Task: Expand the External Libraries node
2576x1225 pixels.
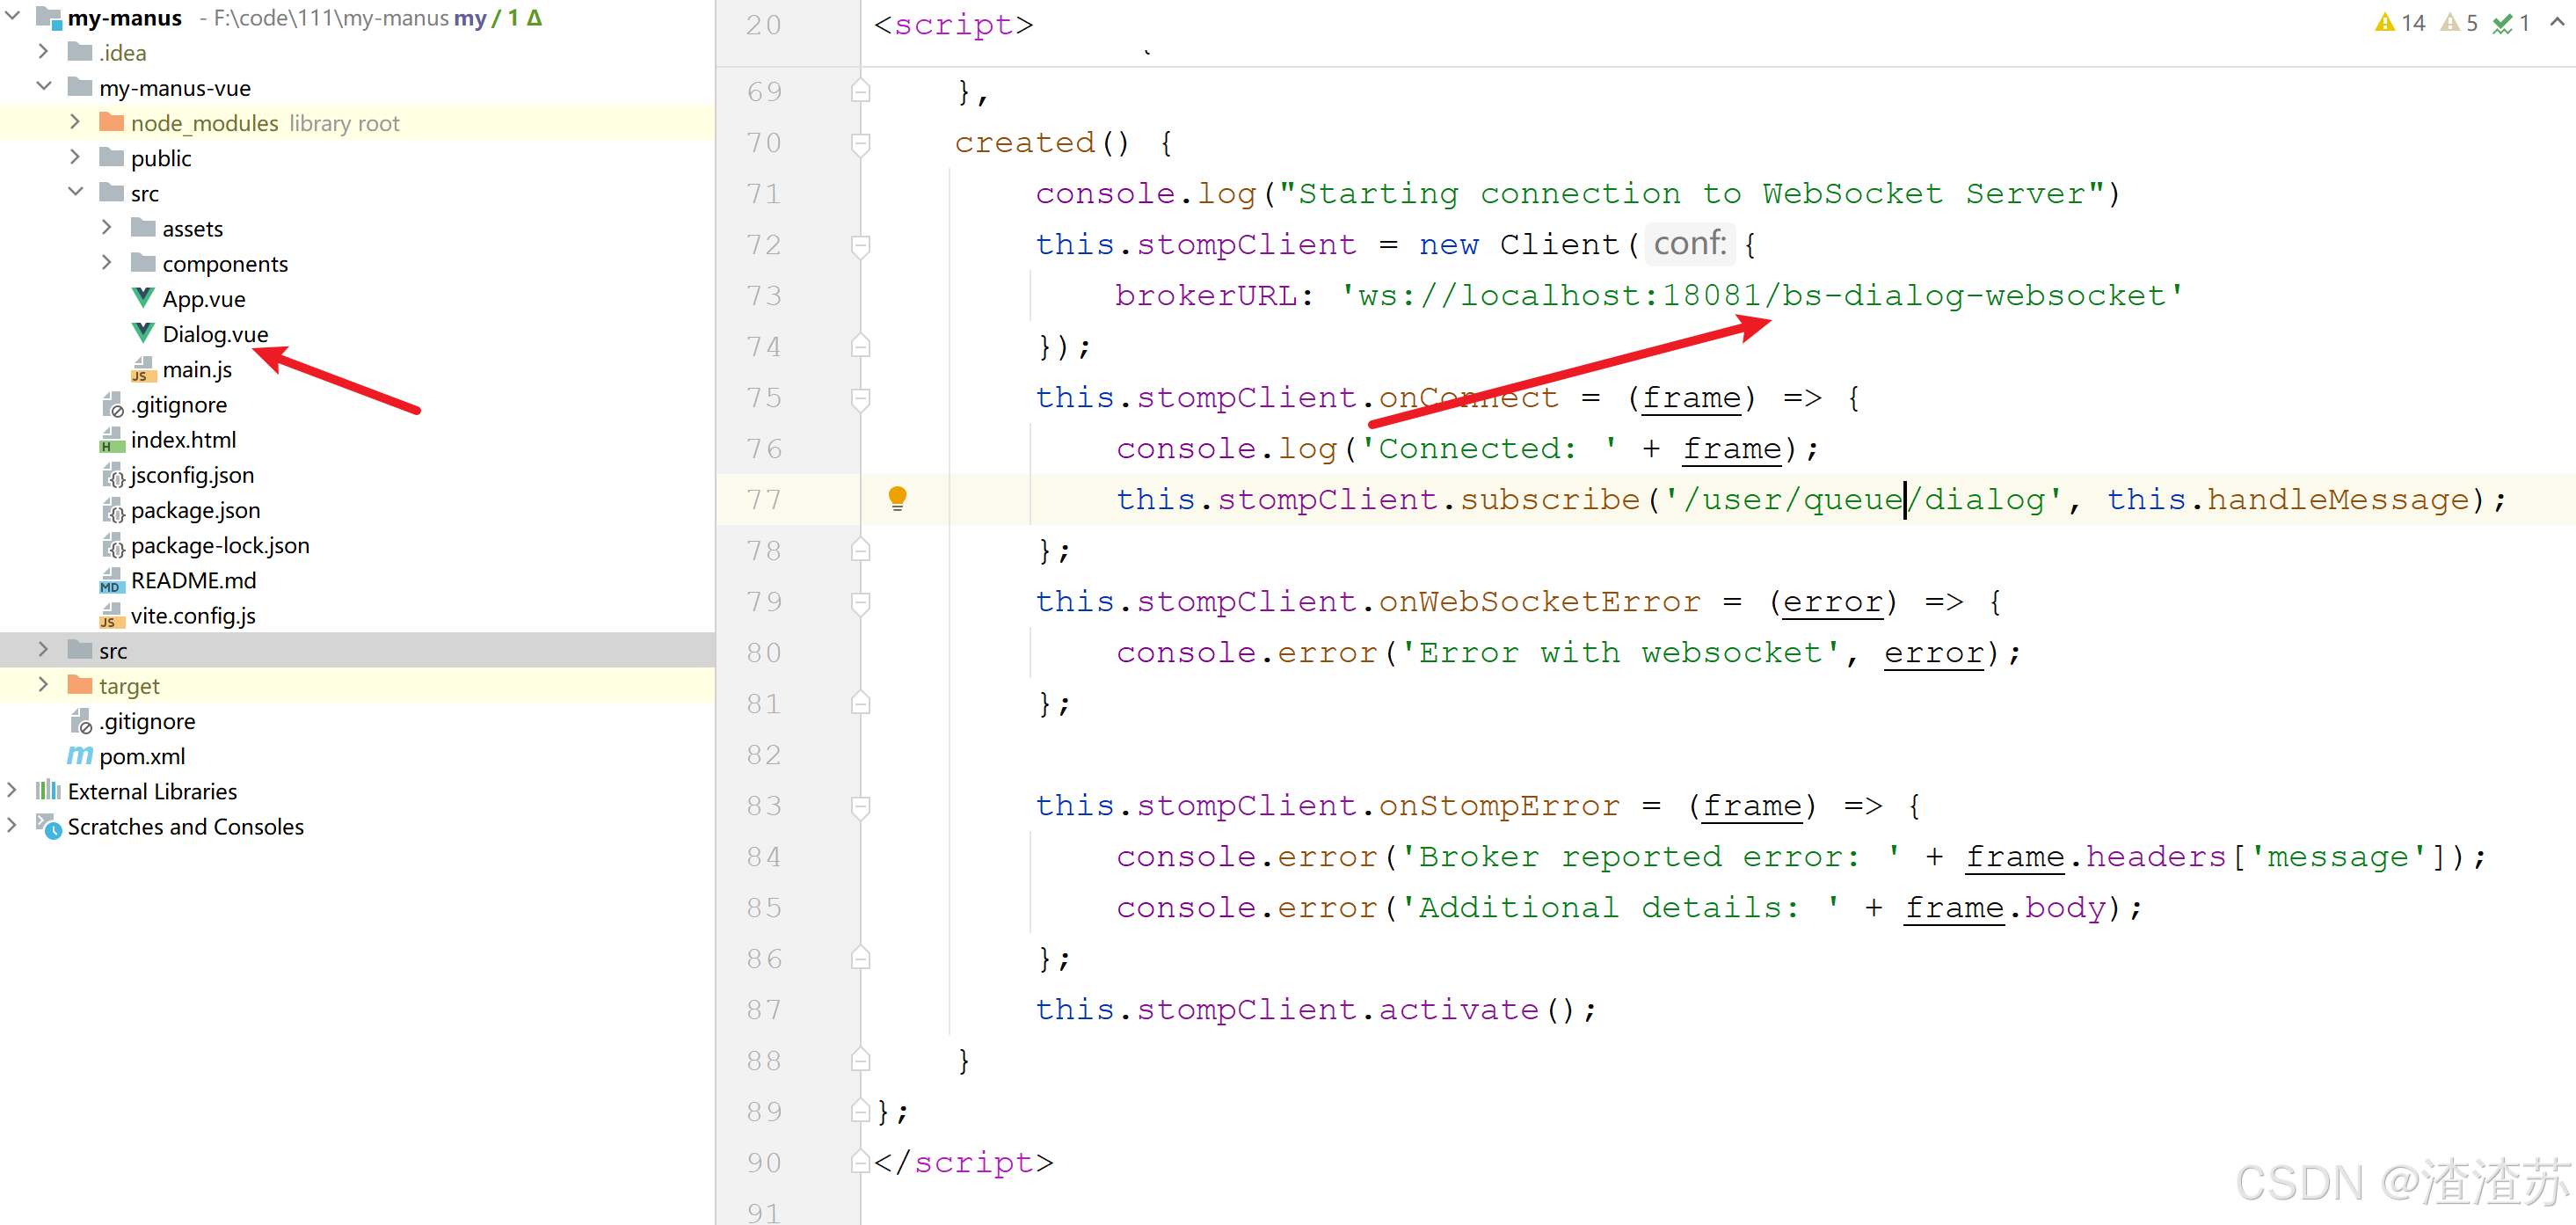Action: tap(13, 791)
